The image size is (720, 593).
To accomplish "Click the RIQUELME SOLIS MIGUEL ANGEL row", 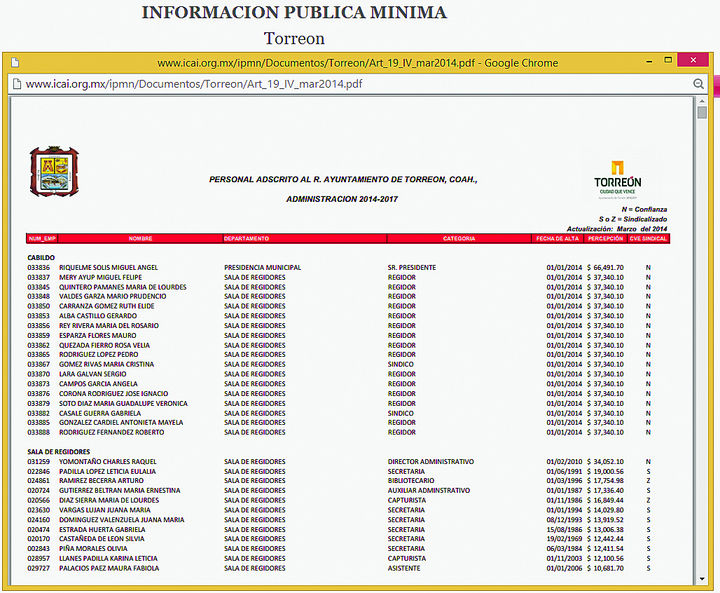I will 108,268.
